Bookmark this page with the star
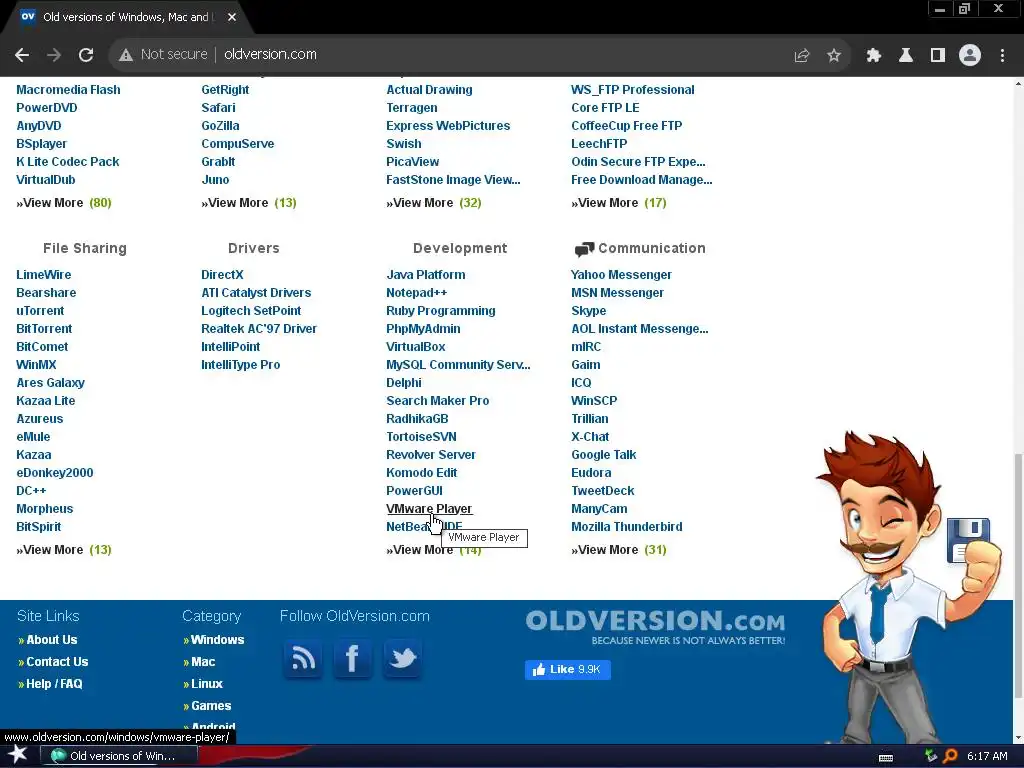Image resolution: width=1024 pixels, height=768 pixels. coord(834,56)
